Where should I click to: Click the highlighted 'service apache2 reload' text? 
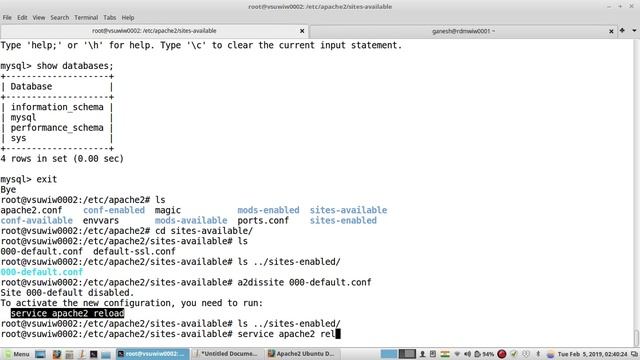[67, 313]
